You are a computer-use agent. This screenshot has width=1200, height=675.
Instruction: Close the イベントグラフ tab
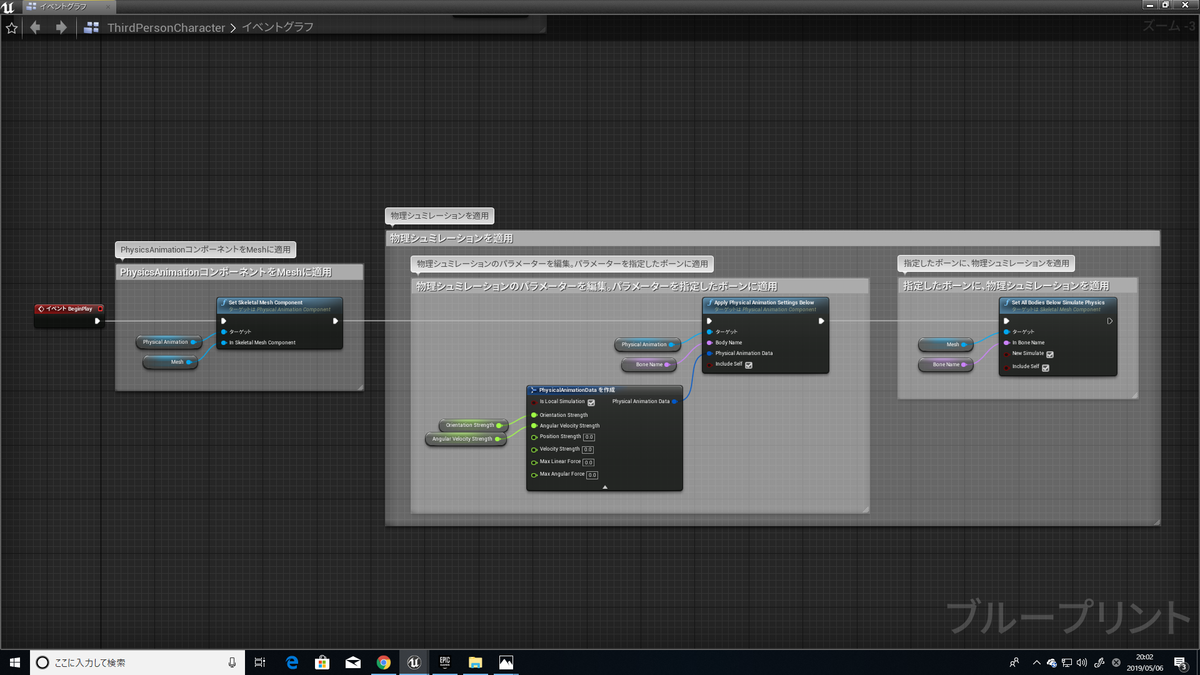click(x=108, y=6)
